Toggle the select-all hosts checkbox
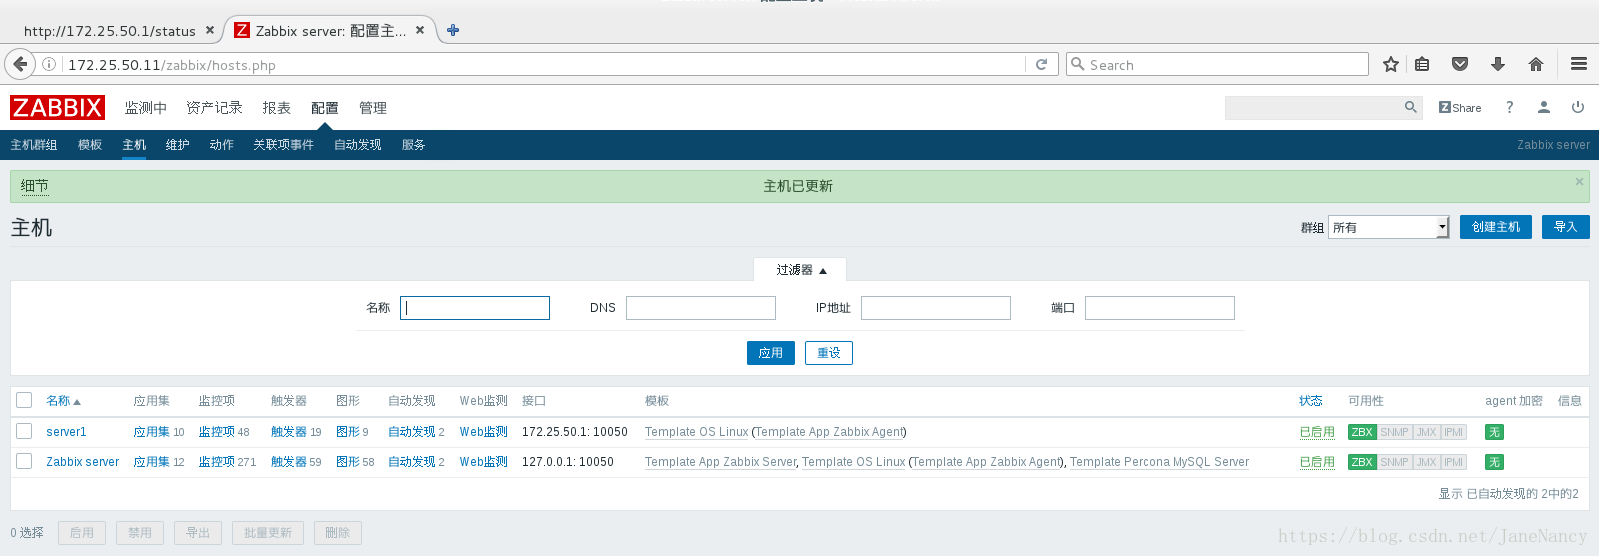 [24, 400]
